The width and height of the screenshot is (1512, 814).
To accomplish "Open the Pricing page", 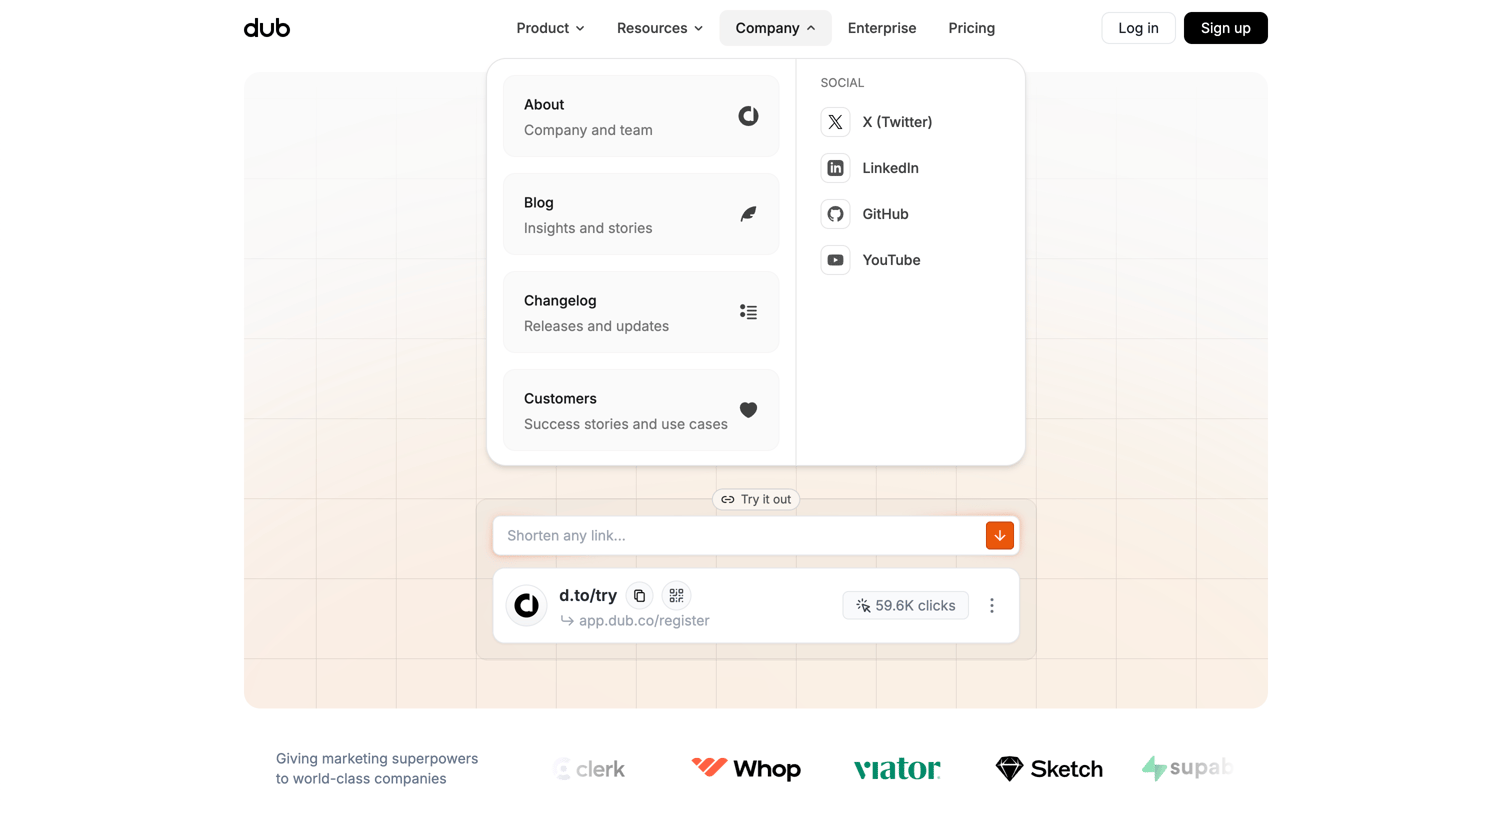I will [x=971, y=28].
